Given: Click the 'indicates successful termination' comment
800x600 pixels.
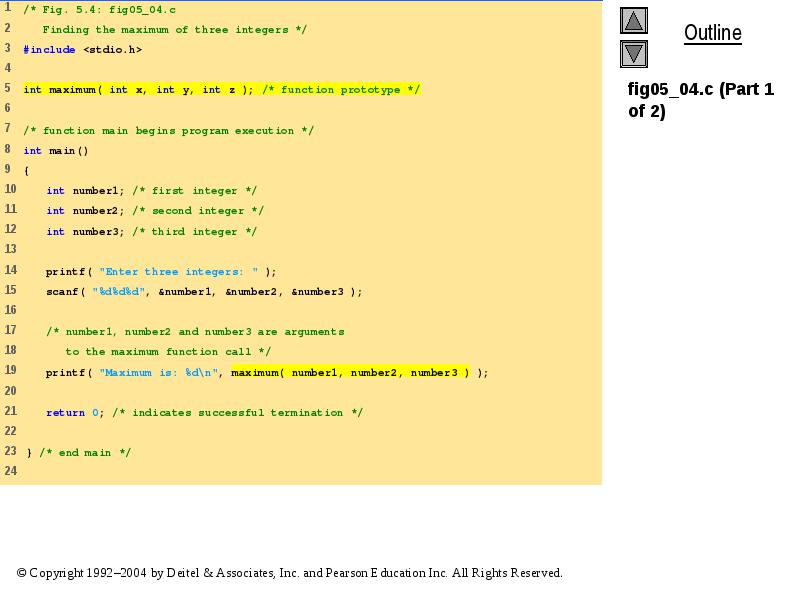Looking at the screenshot, I should (237, 413).
